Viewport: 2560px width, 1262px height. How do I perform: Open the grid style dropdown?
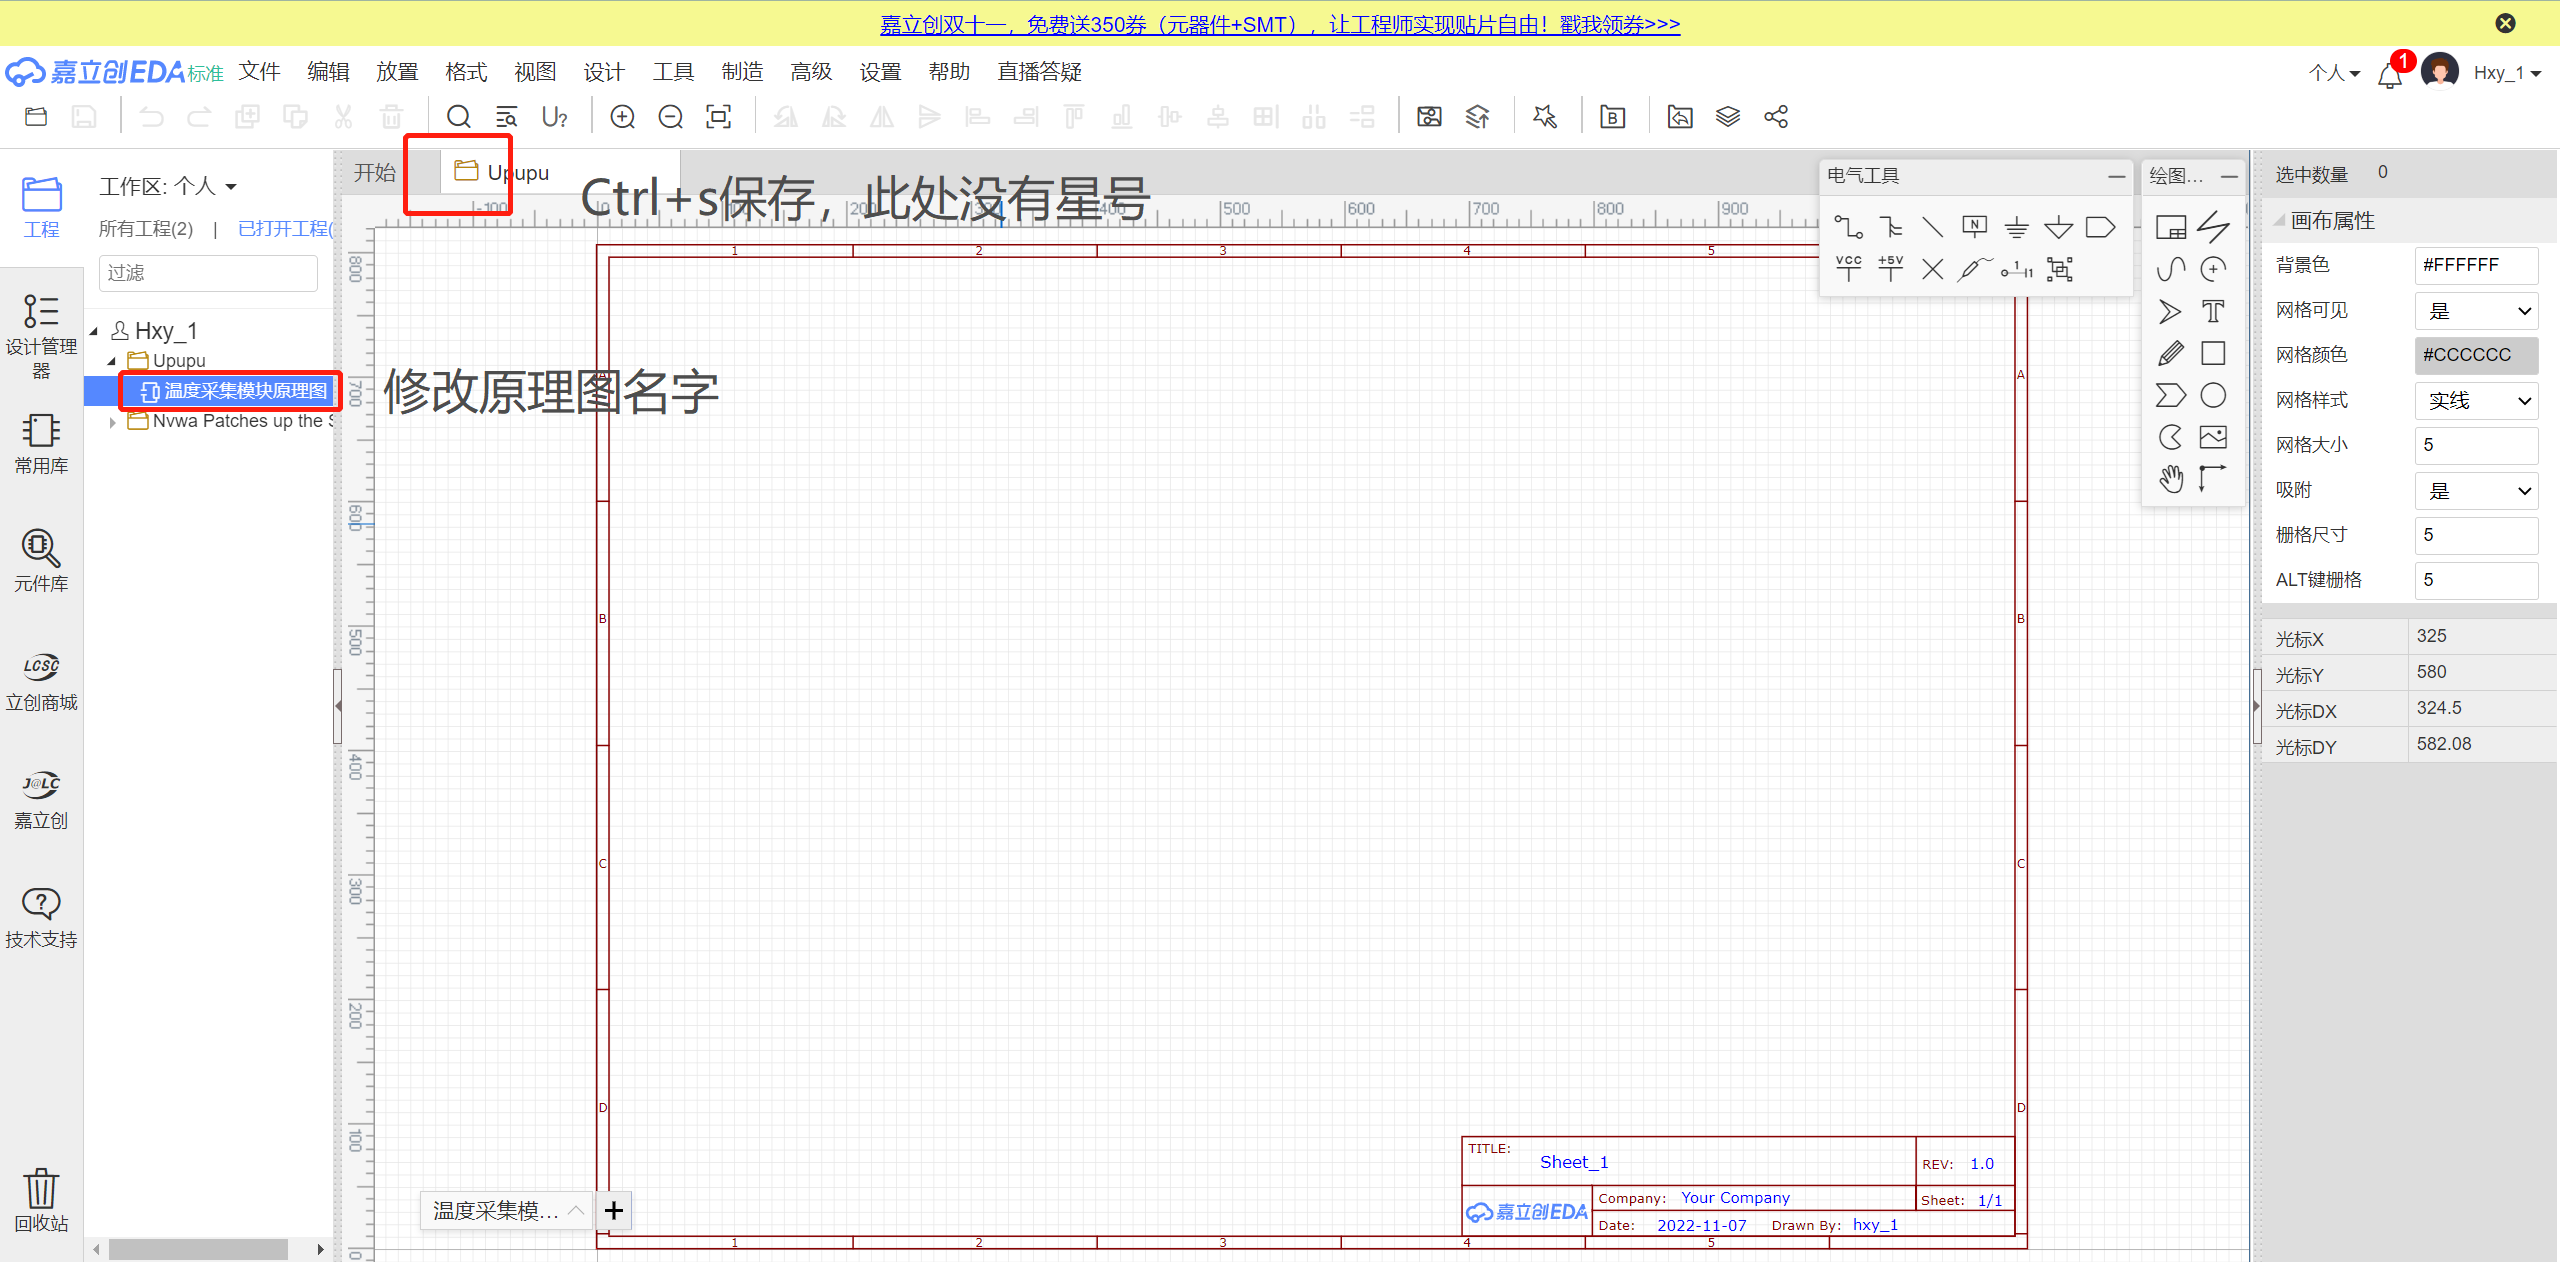[x=2476, y=401]
